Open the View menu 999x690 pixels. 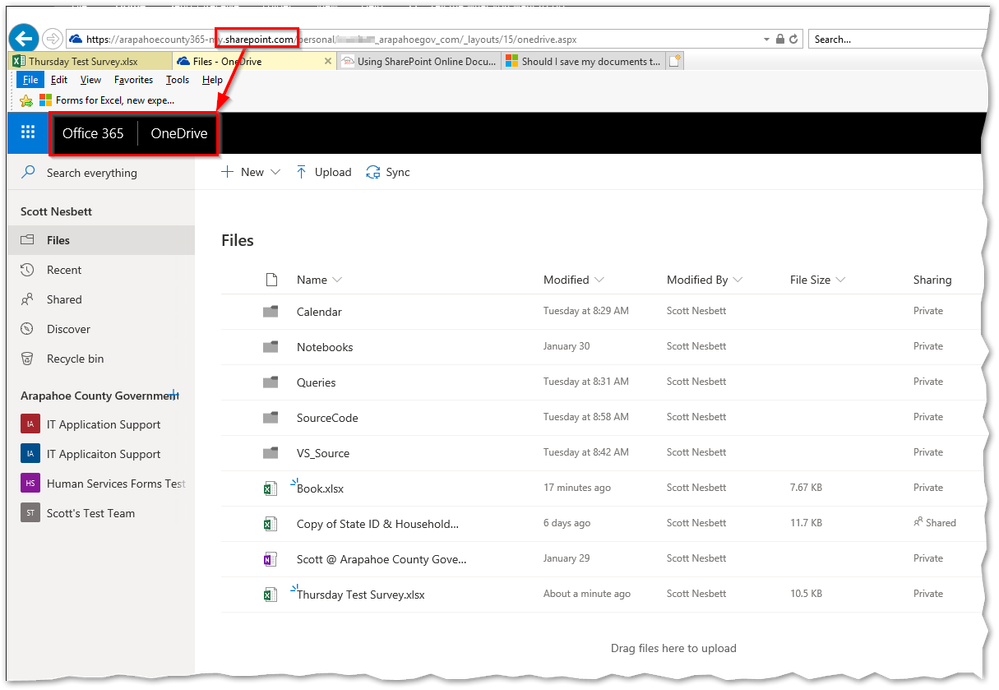(x=90, y=80)
